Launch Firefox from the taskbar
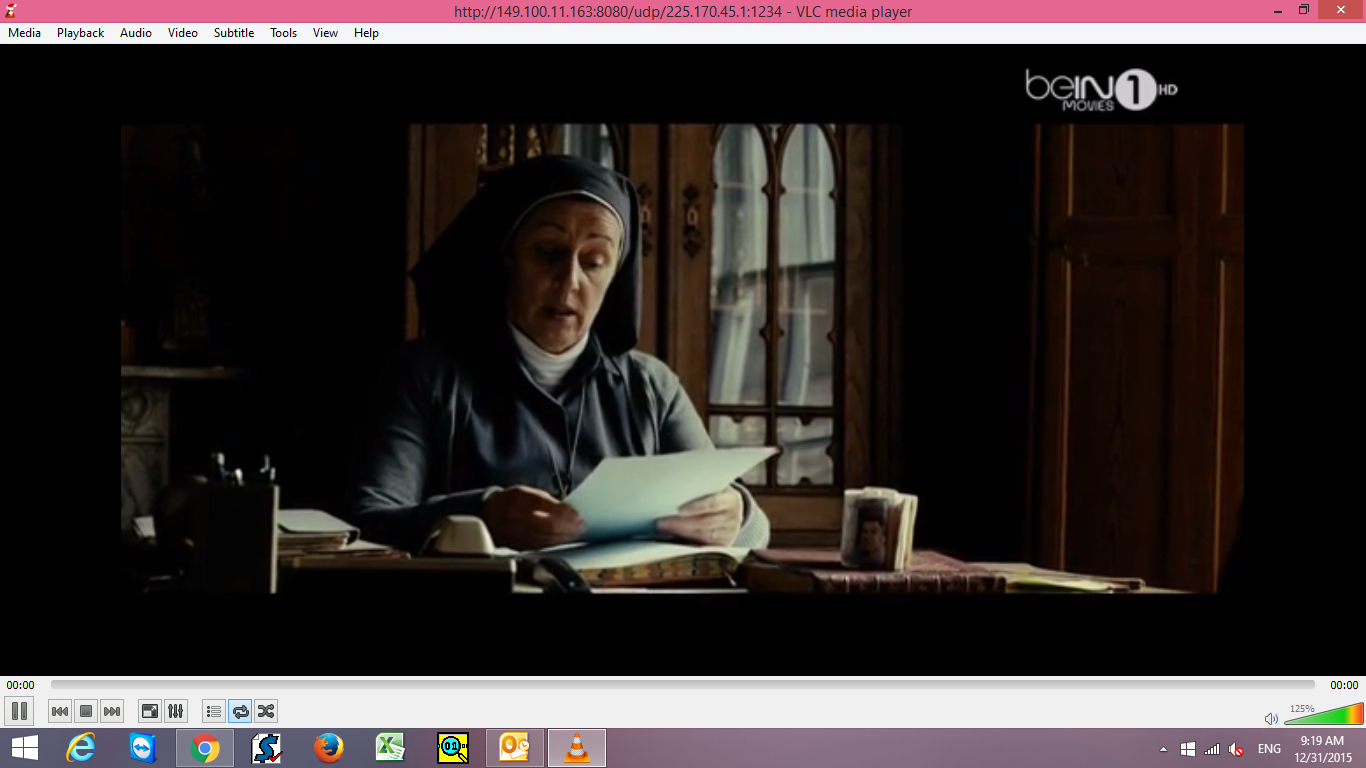The image size is (1366, 768). click(x=328, y=748)
